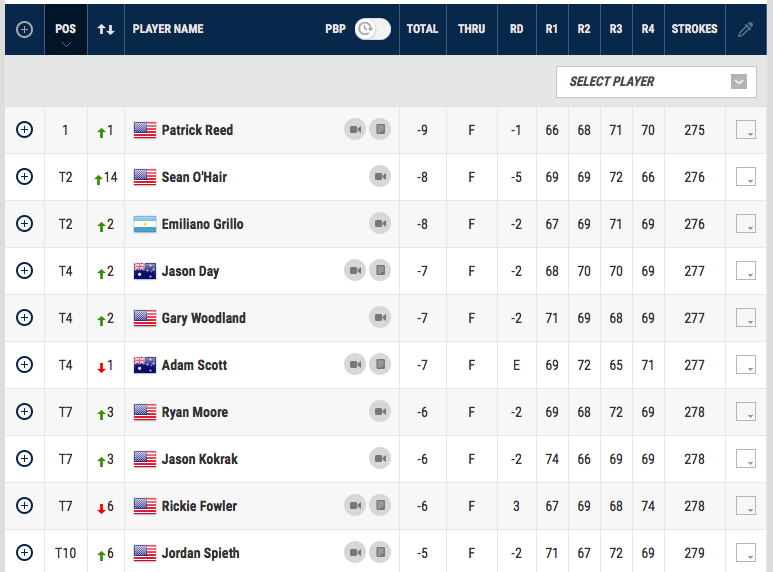Screen dimensions: 773x572
Task: Expand all rows with header plus icon
Action: [25, 29]
